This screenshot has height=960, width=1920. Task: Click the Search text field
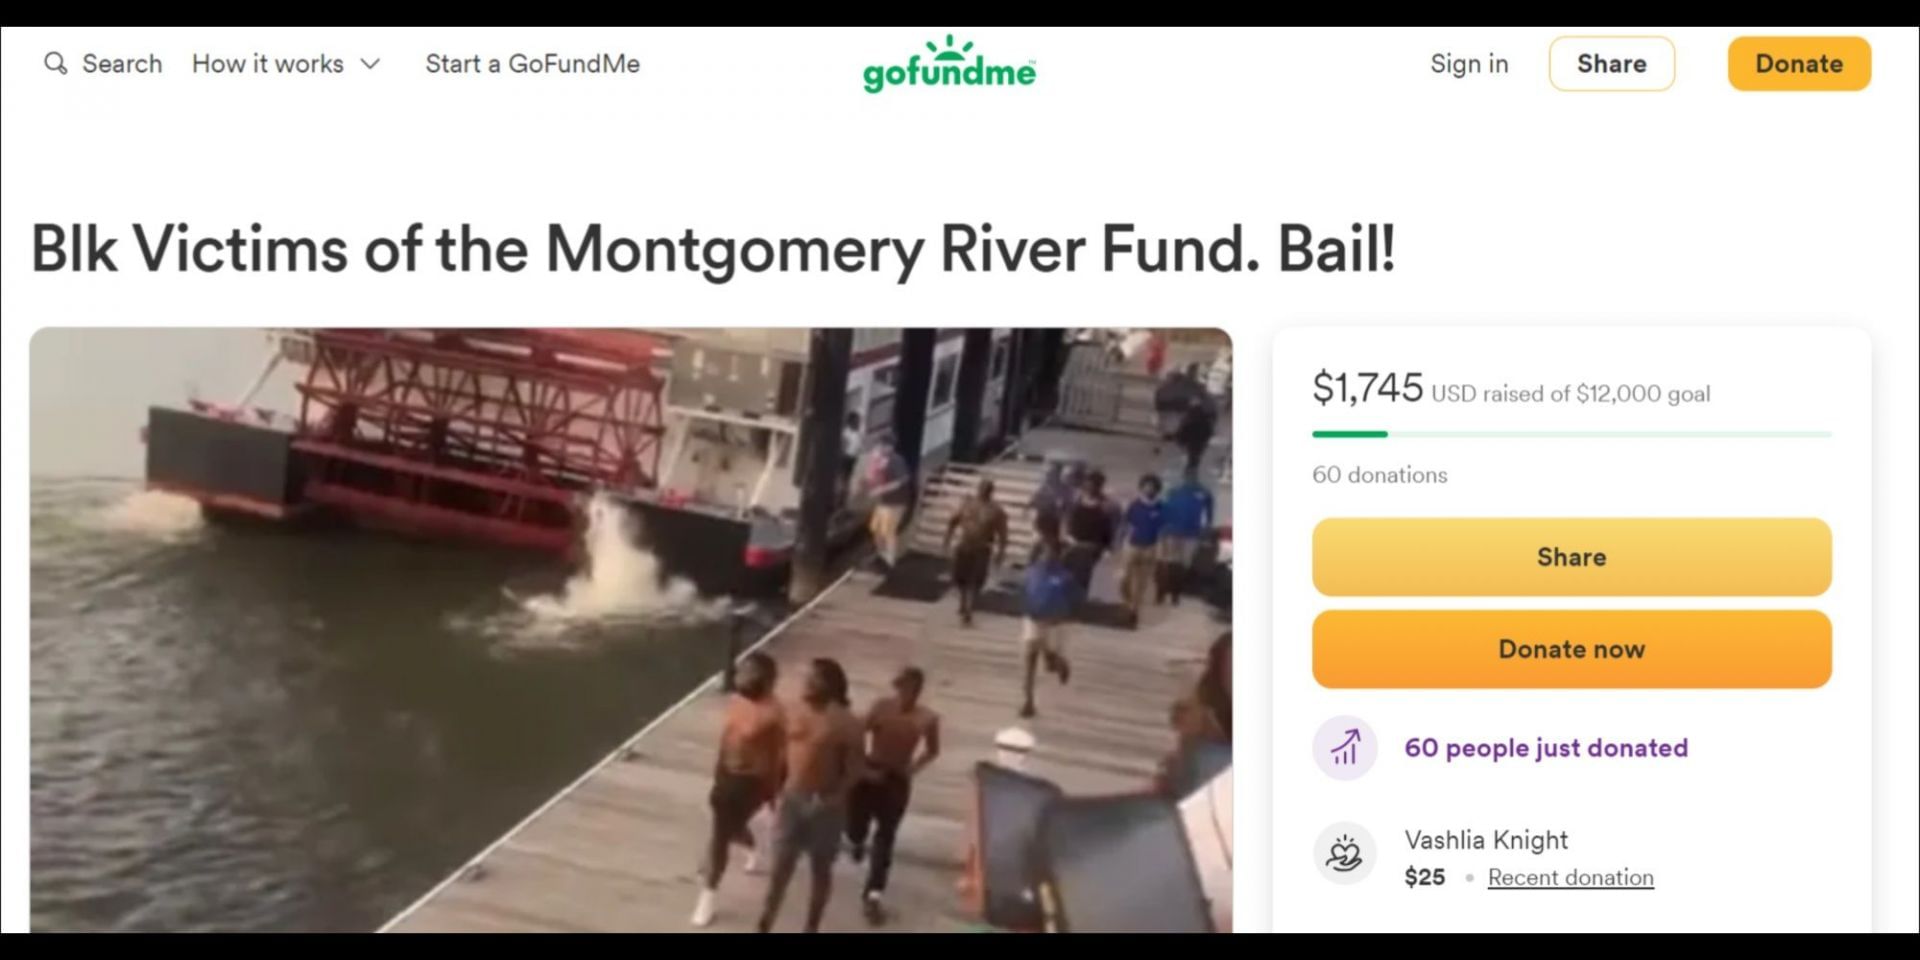122,64
